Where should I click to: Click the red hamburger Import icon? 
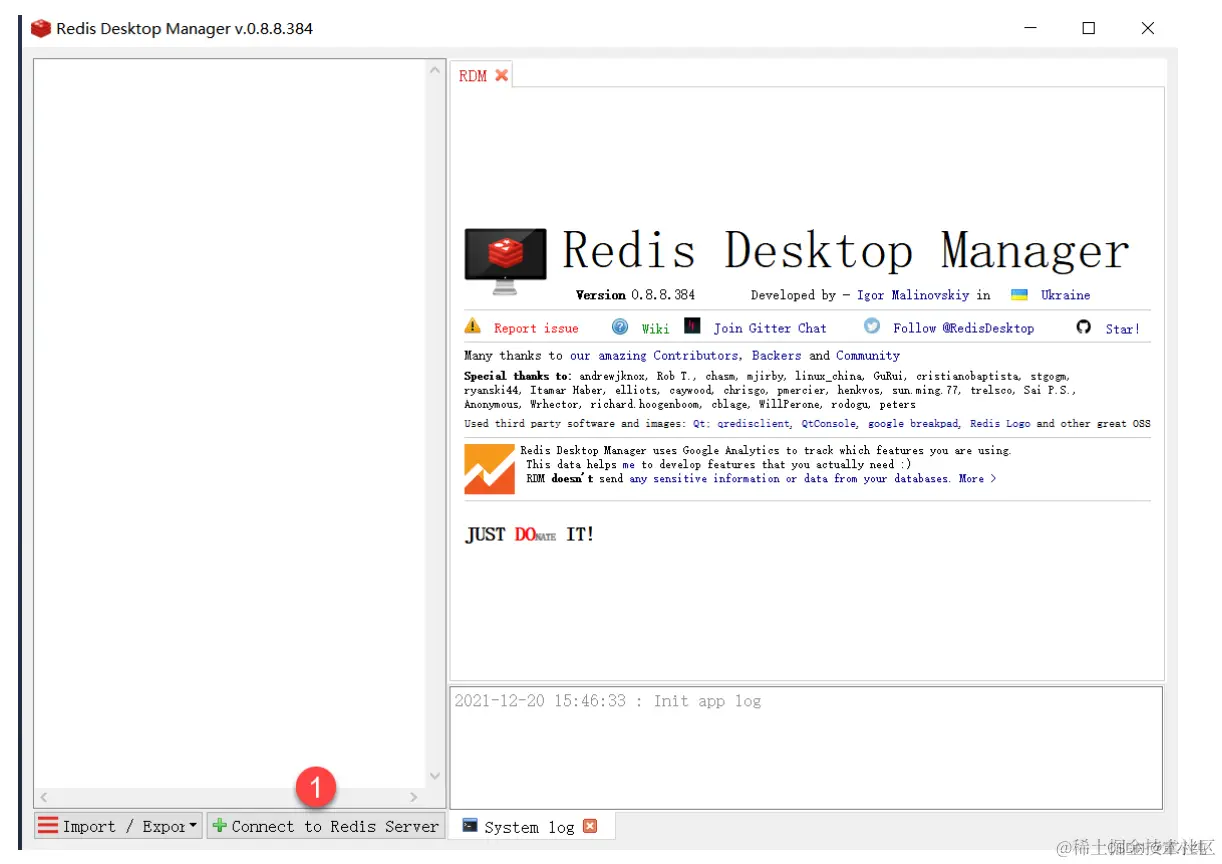(x=47, y=826)
